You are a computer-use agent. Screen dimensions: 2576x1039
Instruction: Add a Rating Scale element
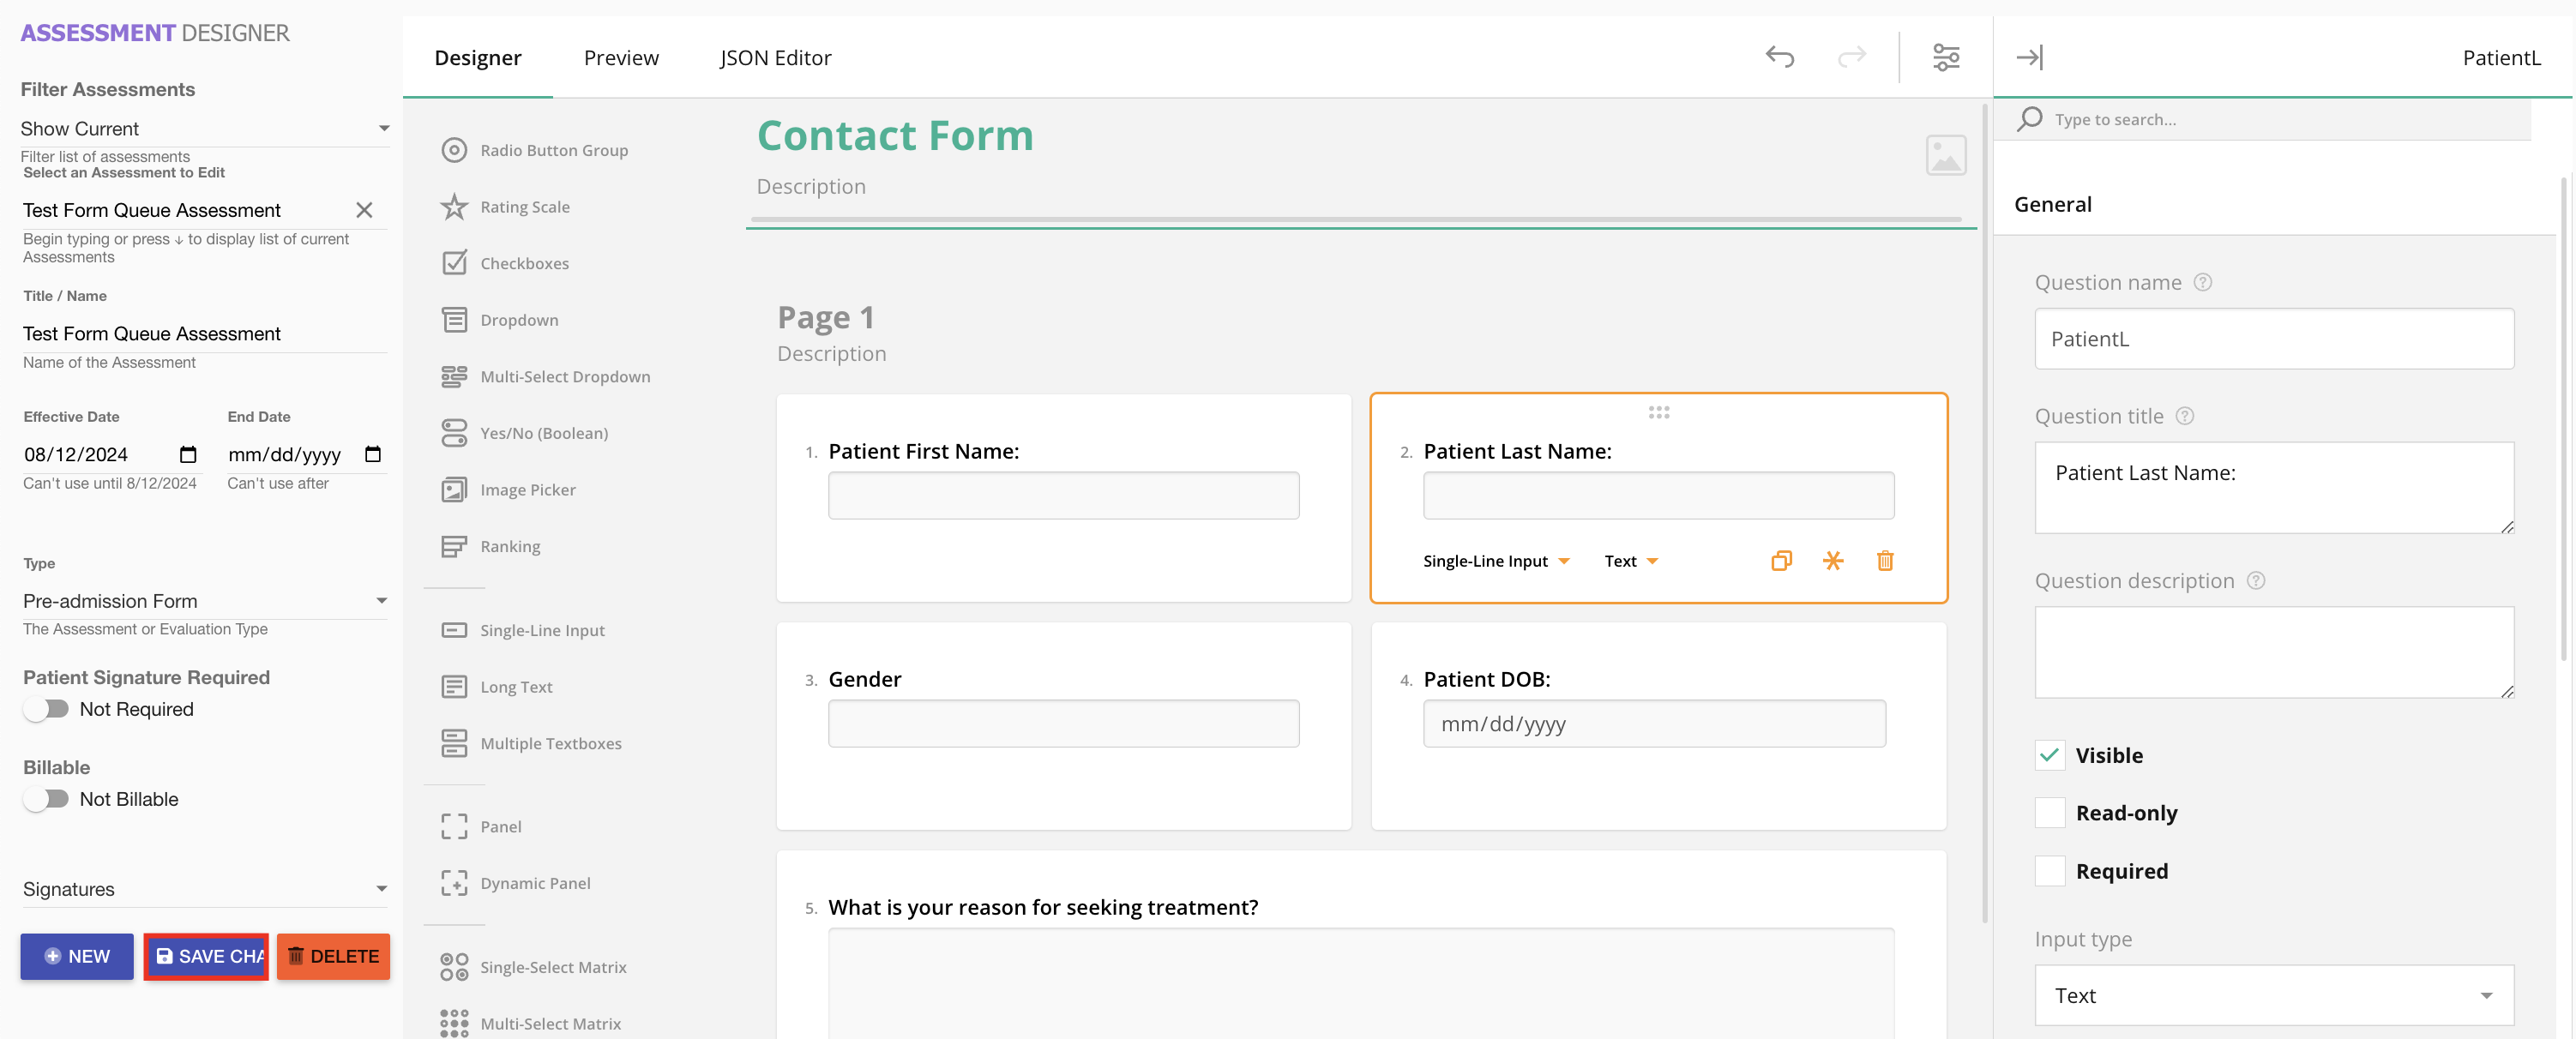coord(524,207)
